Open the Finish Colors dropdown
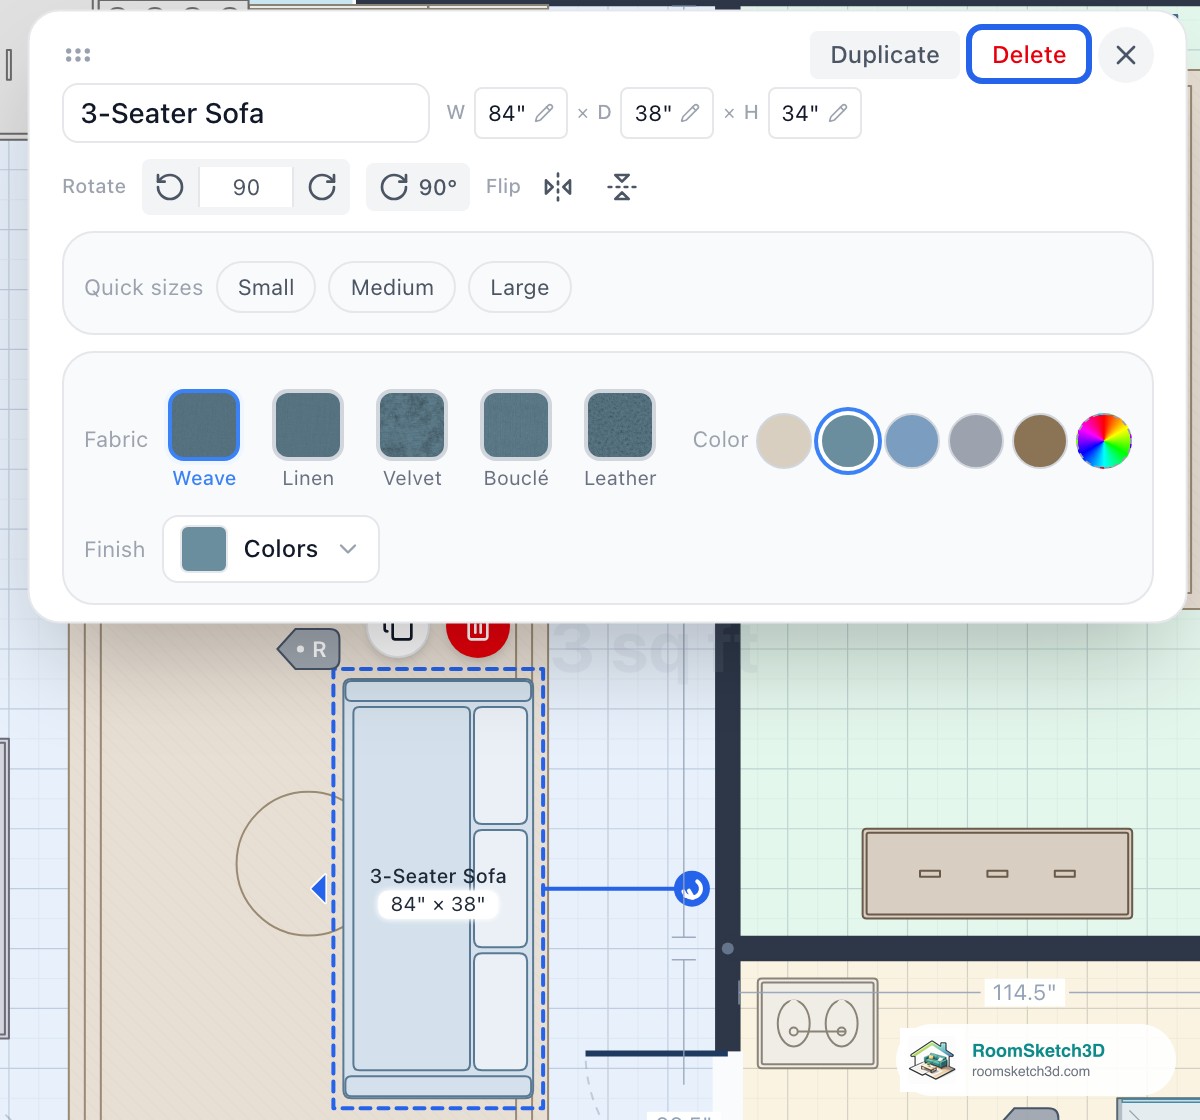The height and width of the screenshot is (1120, 1200). [x=271, y=549]
